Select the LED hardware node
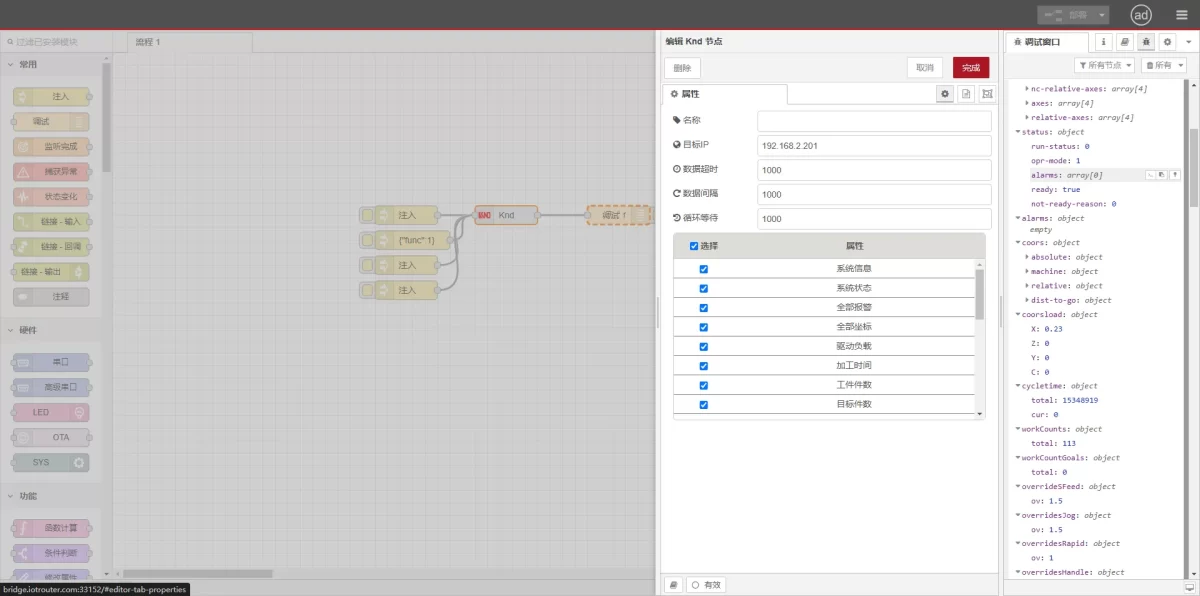The height and width of the screenshot is (596, 1200). (x=49, y=412)
